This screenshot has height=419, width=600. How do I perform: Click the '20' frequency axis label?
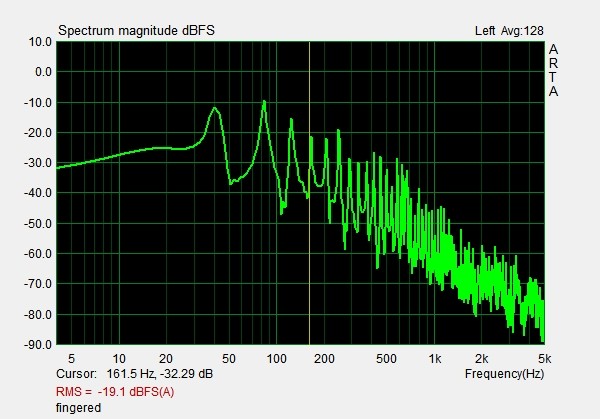(166, 359)
